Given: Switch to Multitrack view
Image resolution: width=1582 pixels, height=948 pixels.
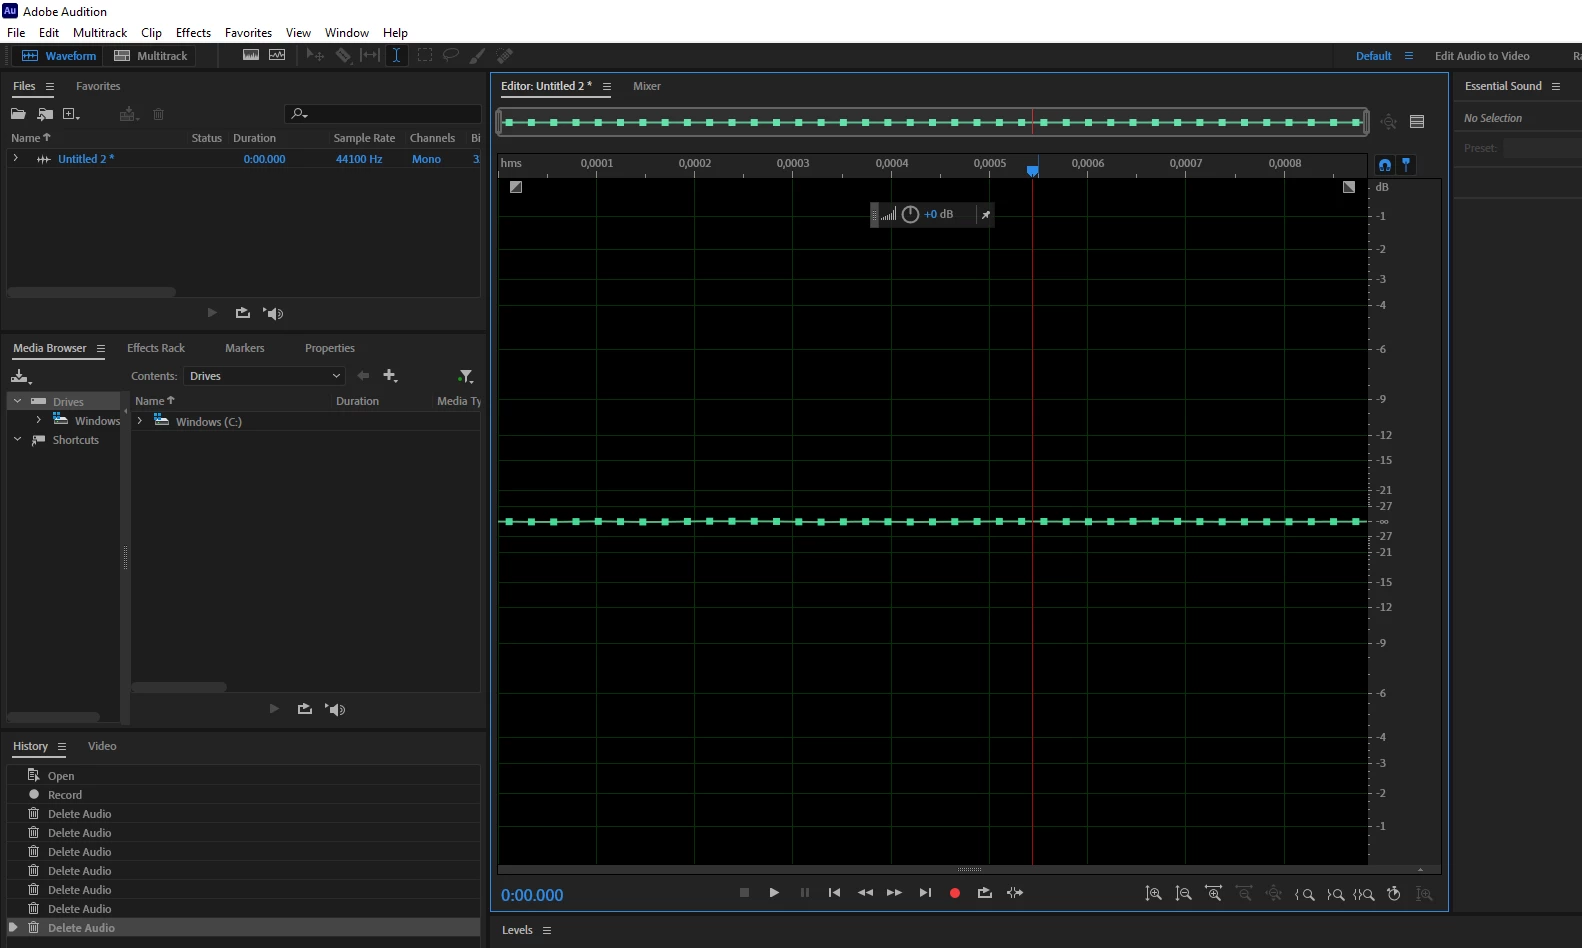Looking at the screenshot, I should [x=151, y=56].
